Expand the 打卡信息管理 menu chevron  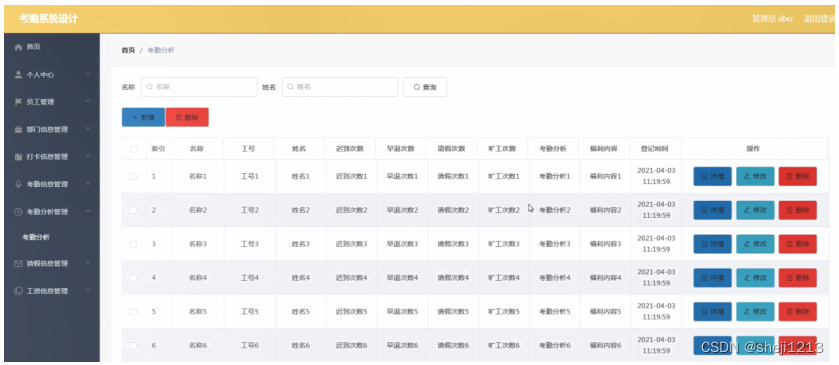(88, 157)
